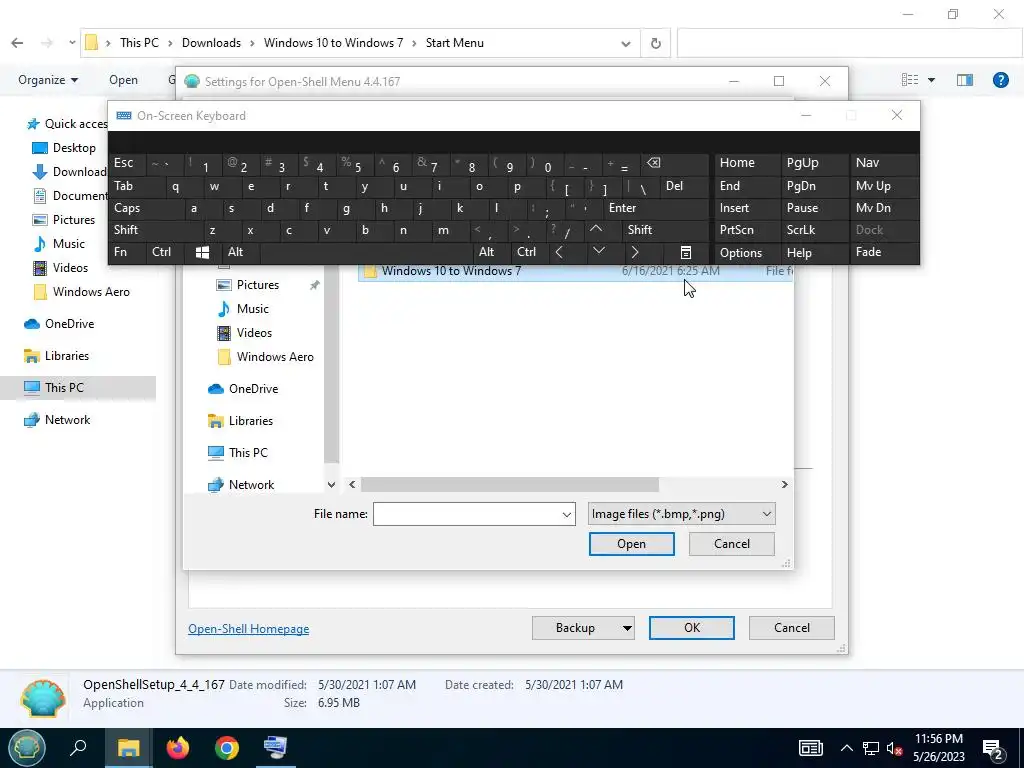The image size is (1024, 768).
Task: Tap the up arrow key on keyboard
Action: 596,229
